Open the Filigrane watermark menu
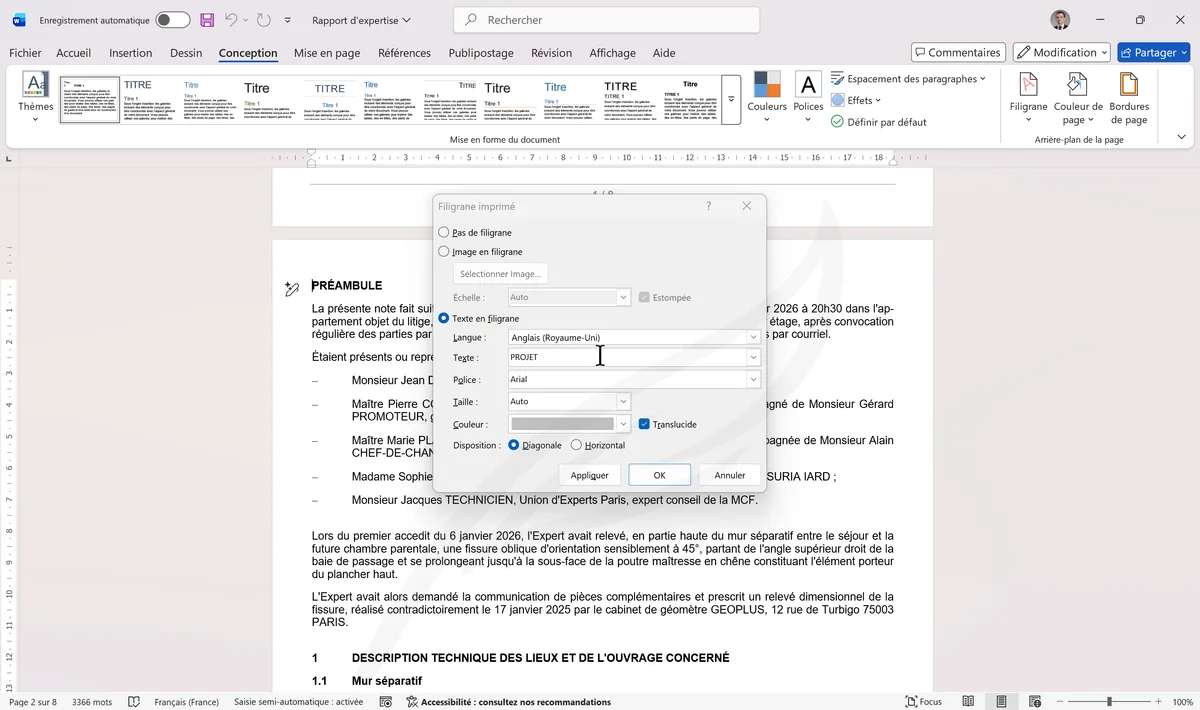1200x710 pixels. pyautogui.click(x=1028, y=96)
